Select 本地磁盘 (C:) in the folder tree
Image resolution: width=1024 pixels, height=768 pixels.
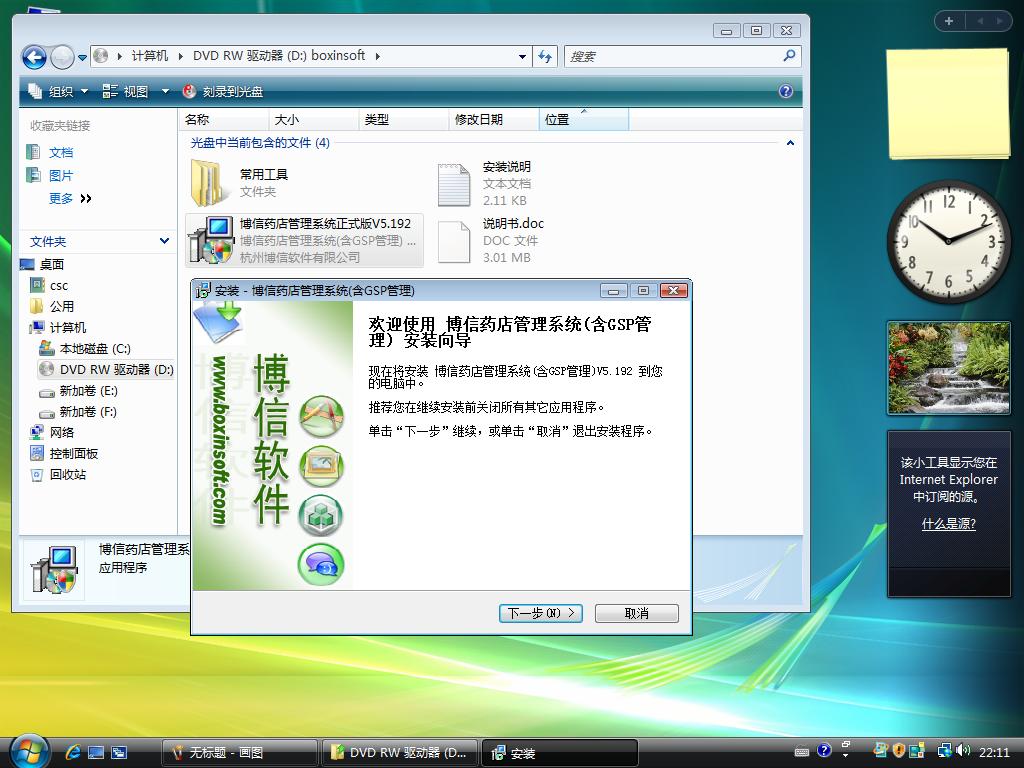point(94,348)
